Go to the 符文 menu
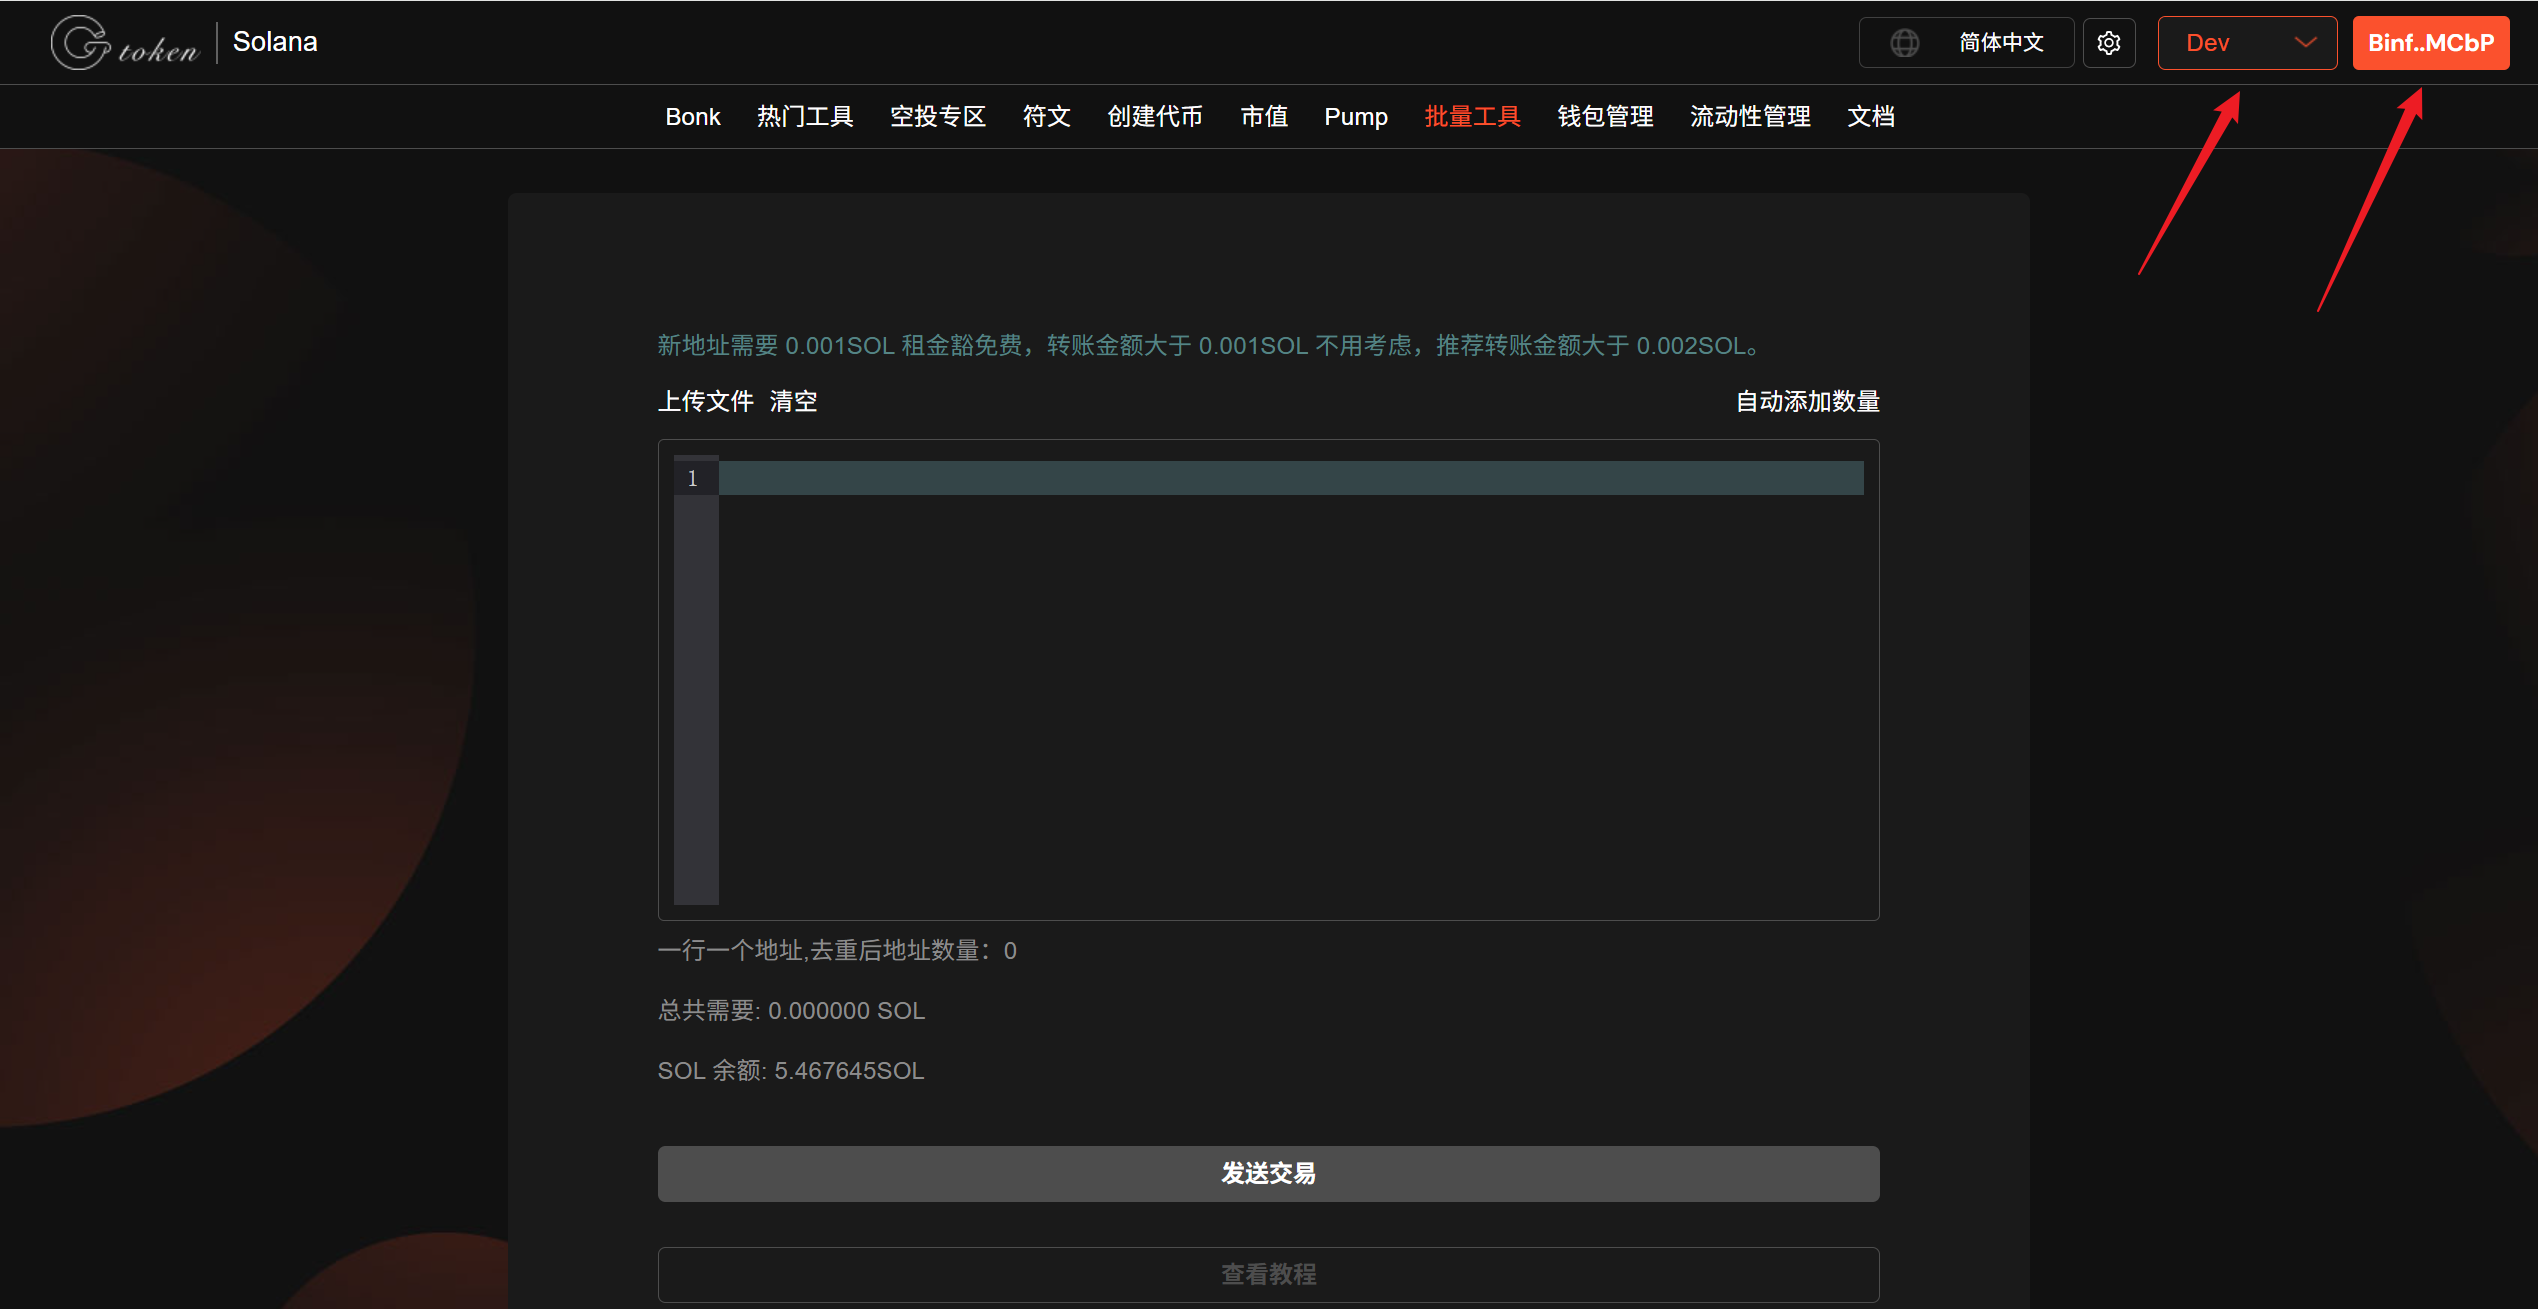 pyautogui.click(x=1046, y=117)
